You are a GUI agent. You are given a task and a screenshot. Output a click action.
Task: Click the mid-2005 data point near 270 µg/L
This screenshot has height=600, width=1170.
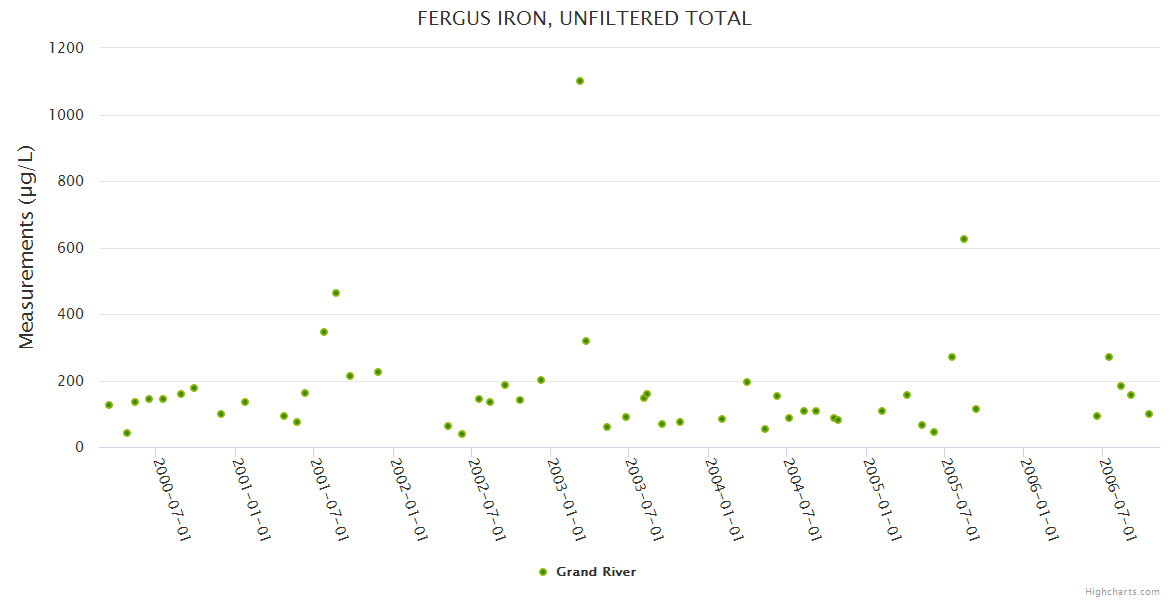point(952,357)
